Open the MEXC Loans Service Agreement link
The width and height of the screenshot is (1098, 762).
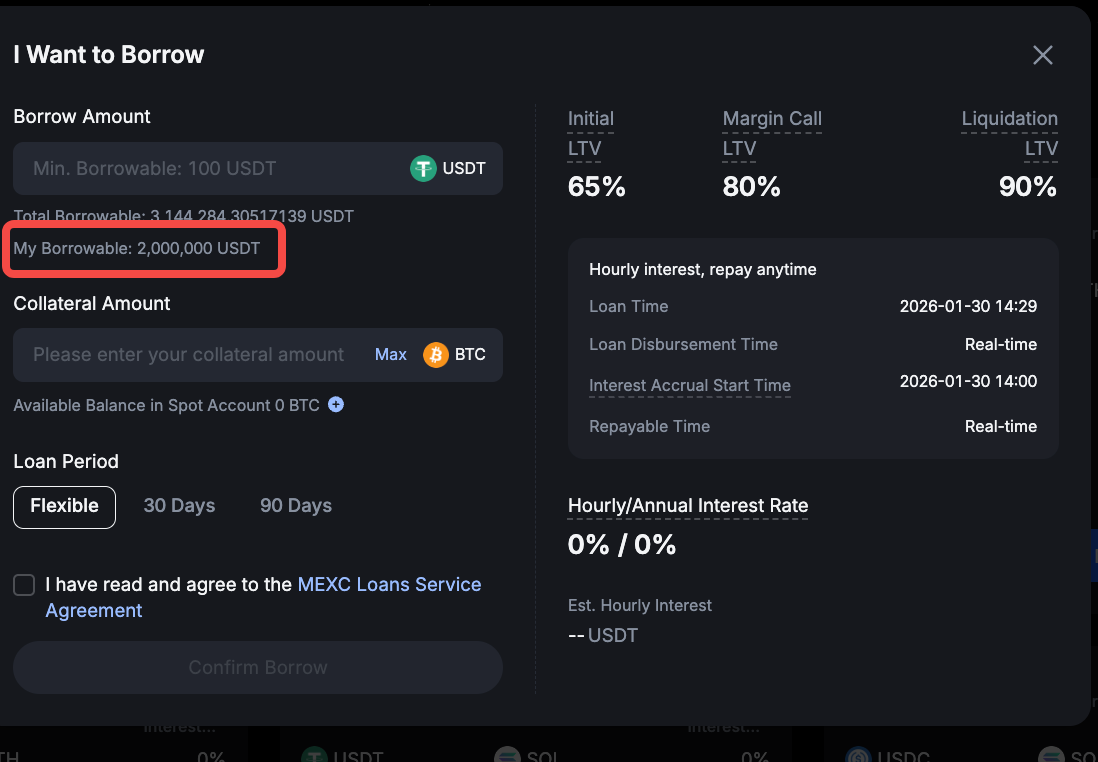click(x=389, y=585)
